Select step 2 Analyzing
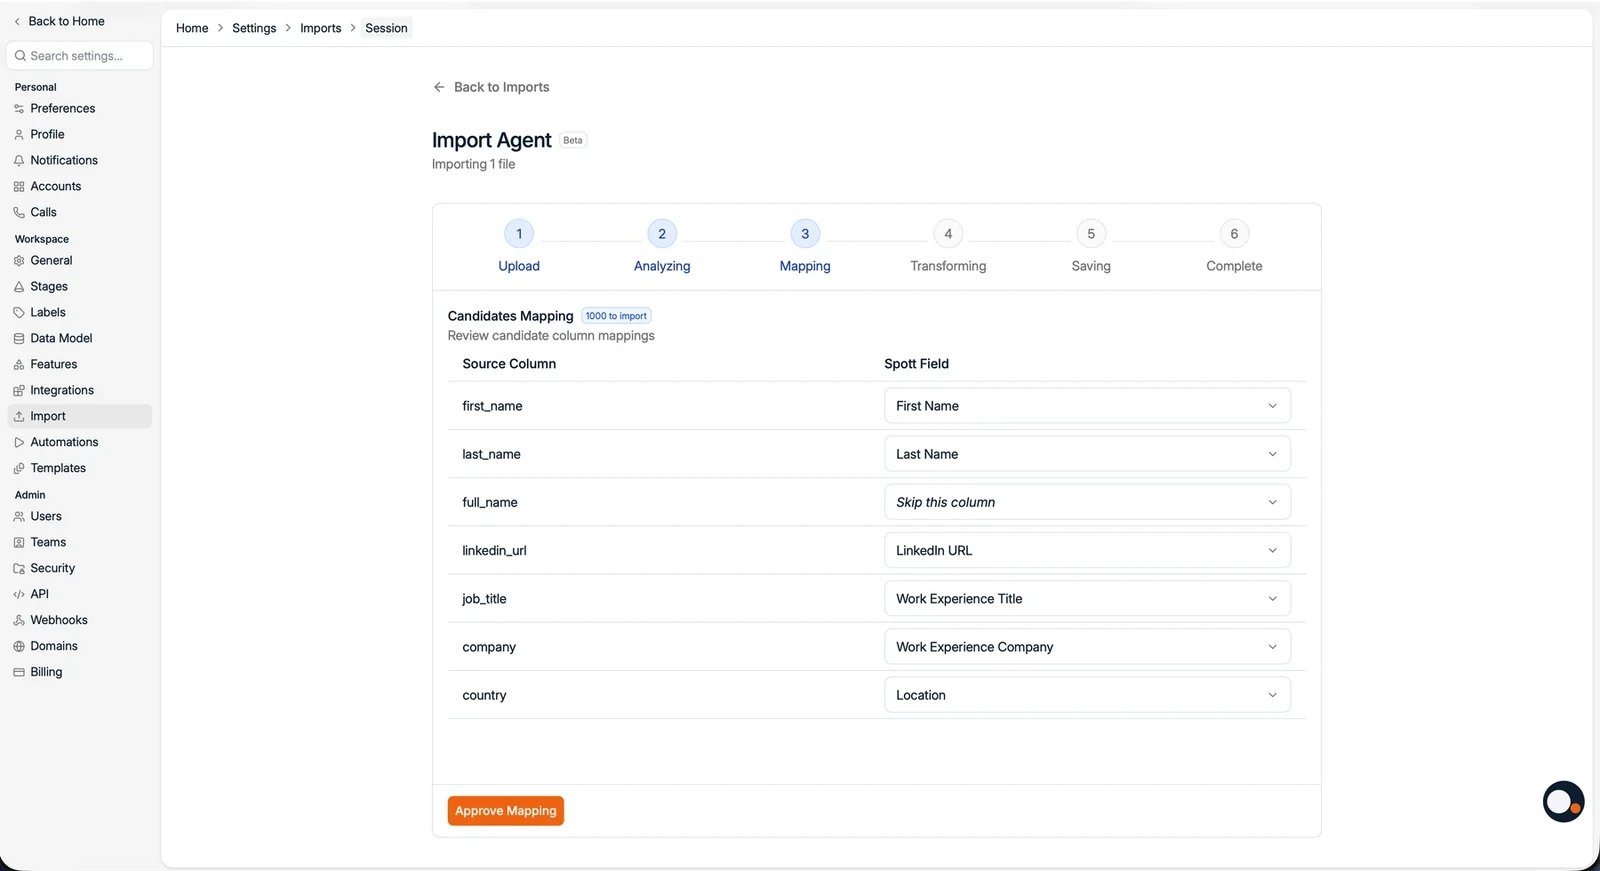 coord(662,246)
